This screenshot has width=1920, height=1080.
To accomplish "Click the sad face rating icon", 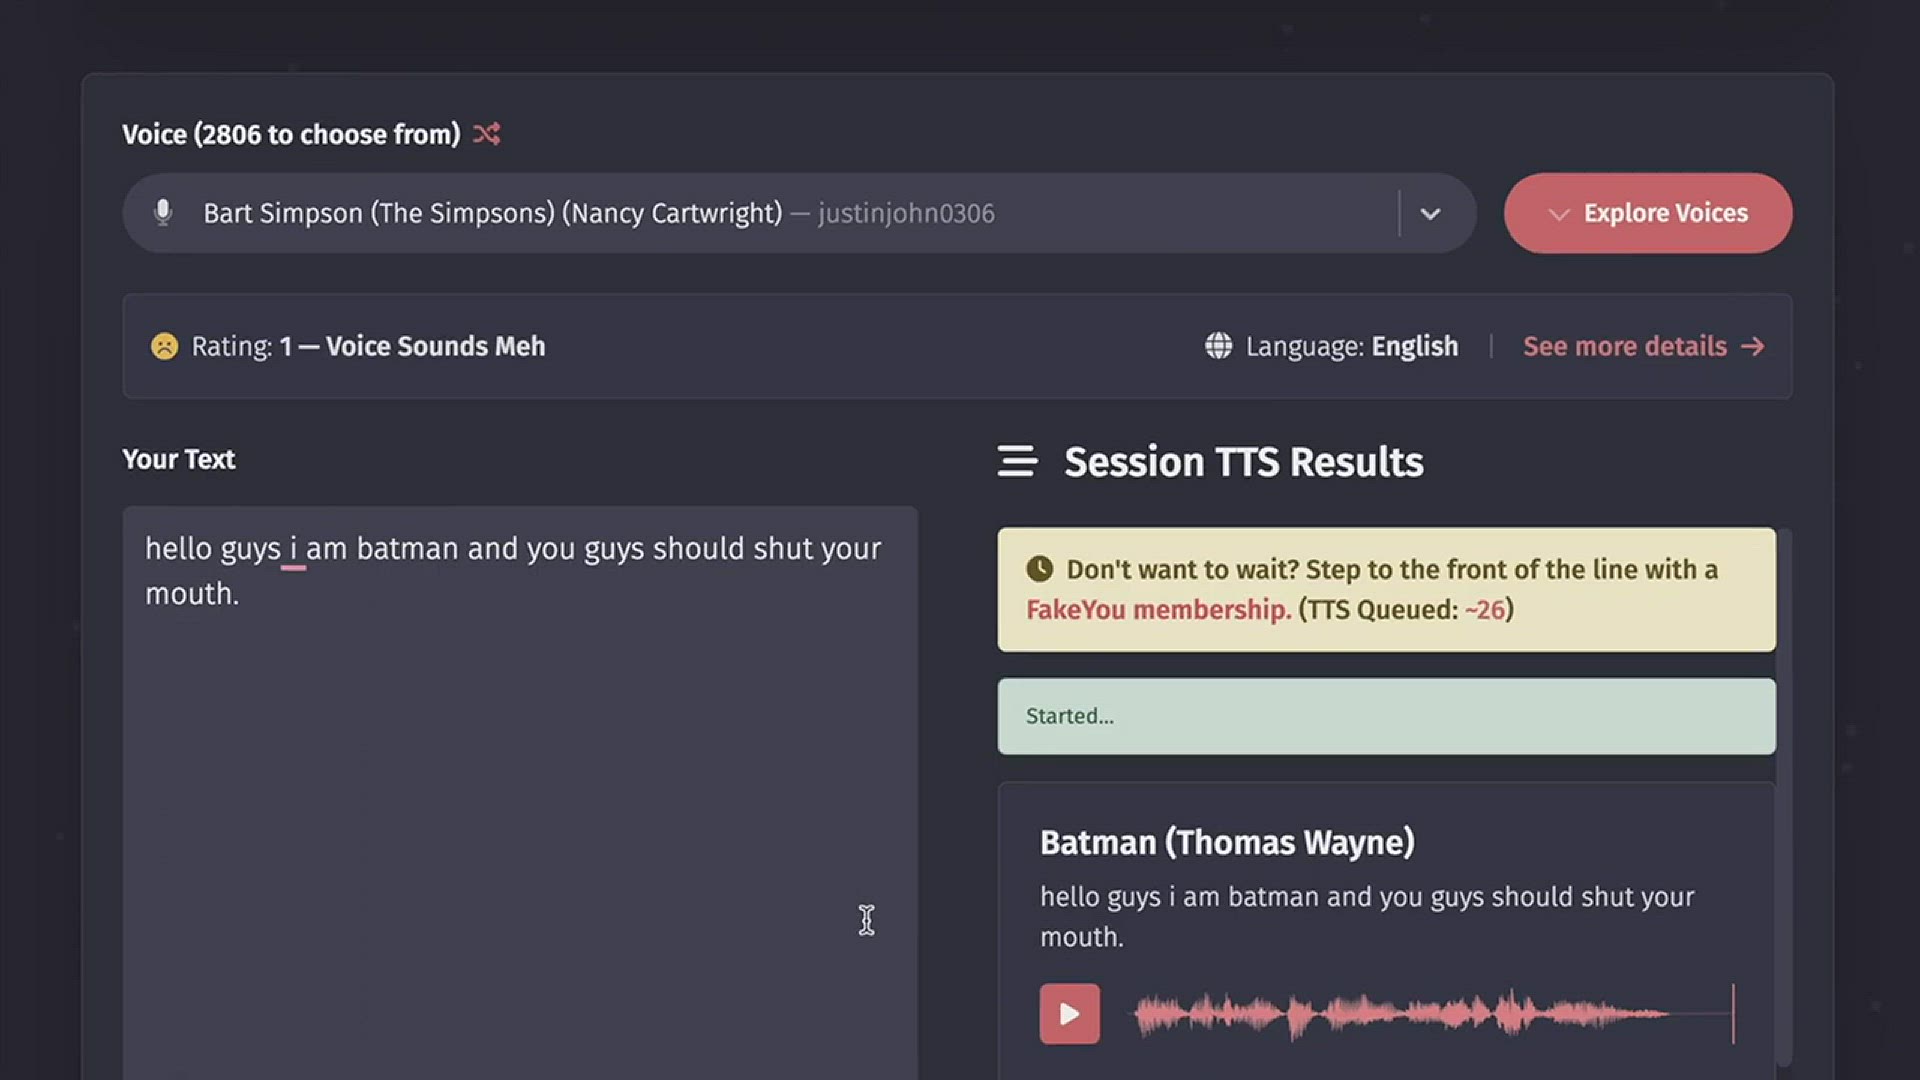I will click(164, 346).
